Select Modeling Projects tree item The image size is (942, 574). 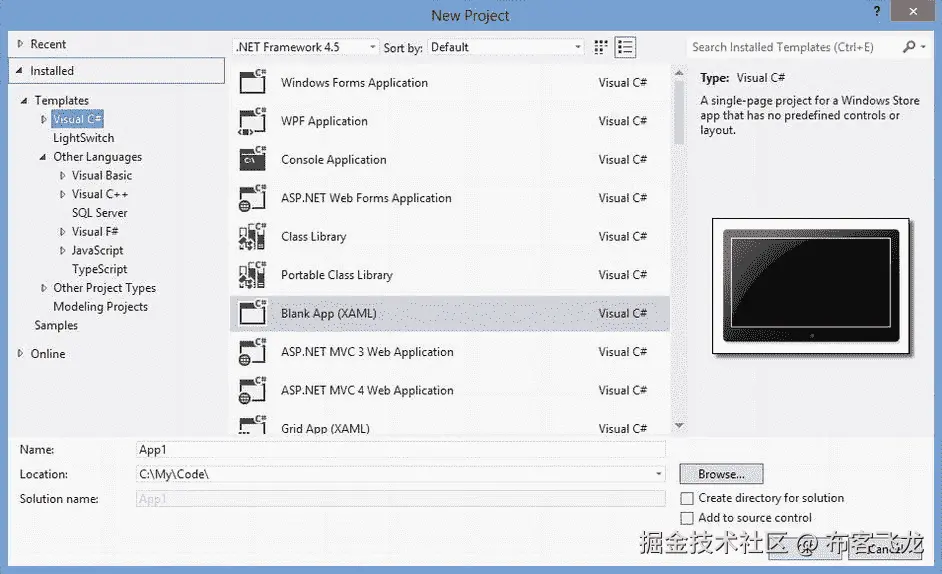tap(100, 307)
